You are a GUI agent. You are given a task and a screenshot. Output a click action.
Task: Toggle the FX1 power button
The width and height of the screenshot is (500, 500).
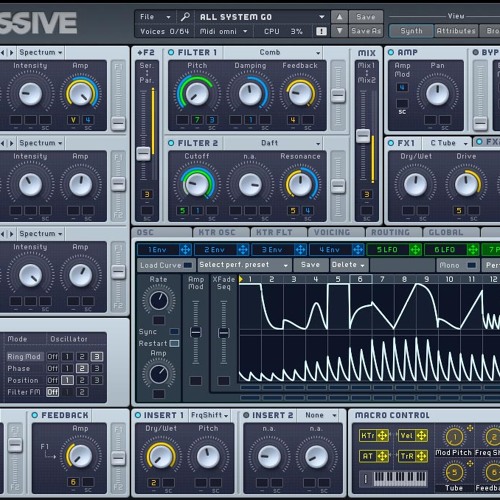(x=391, y=143)
